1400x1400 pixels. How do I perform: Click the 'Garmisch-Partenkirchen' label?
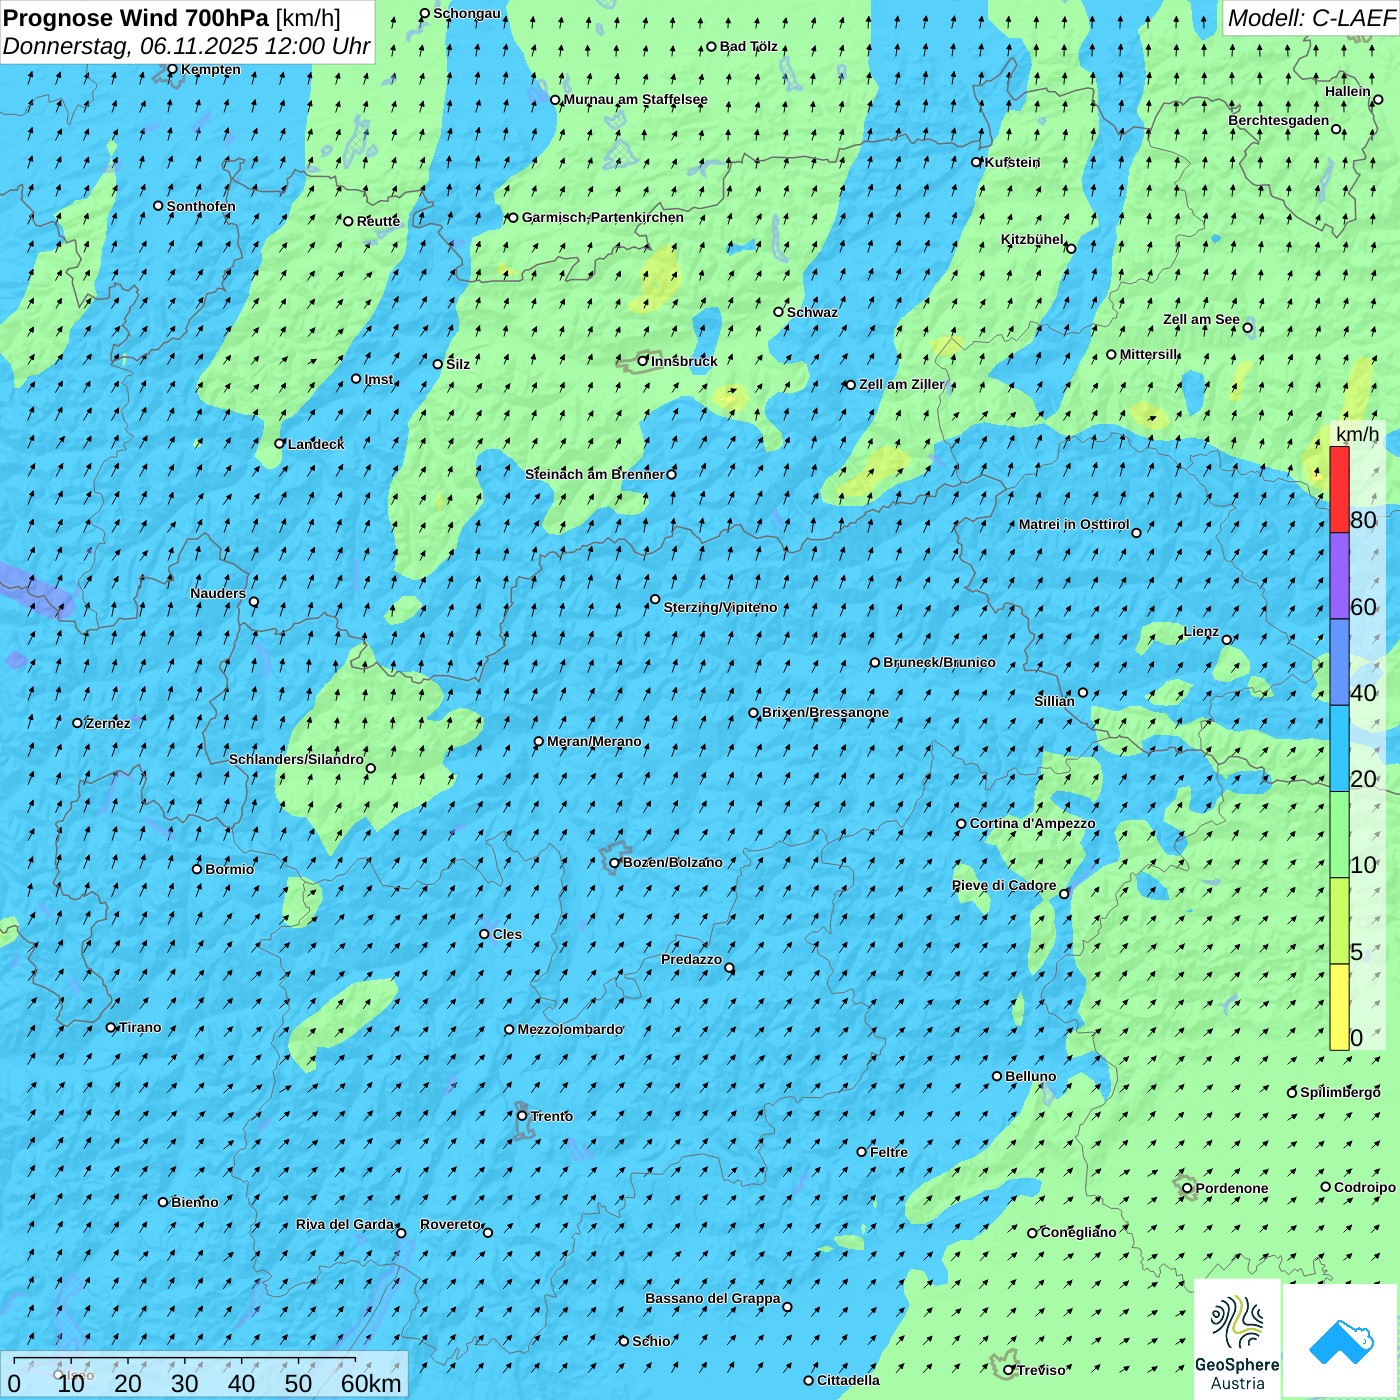click(x=603, y=217)
